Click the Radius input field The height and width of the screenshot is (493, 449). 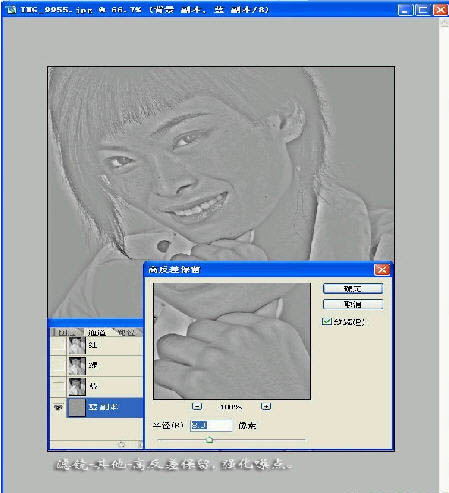tap(211, 425)
